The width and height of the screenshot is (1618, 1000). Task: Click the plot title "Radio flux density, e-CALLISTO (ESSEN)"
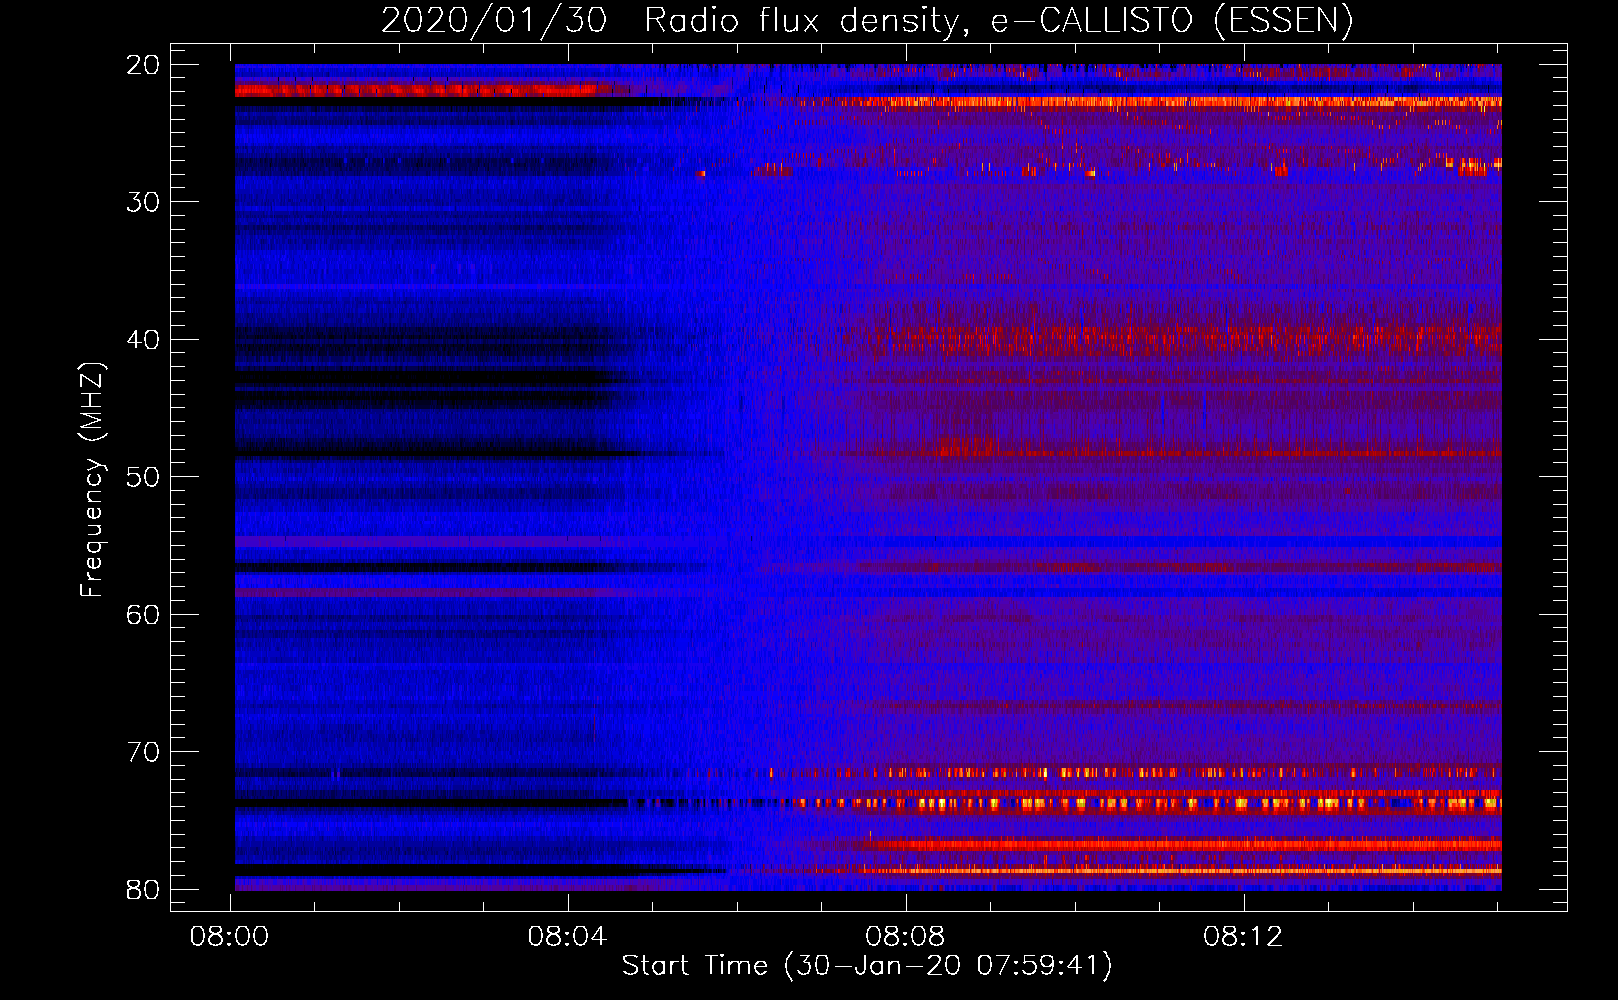pyautogui.click(x=998, y=21)
